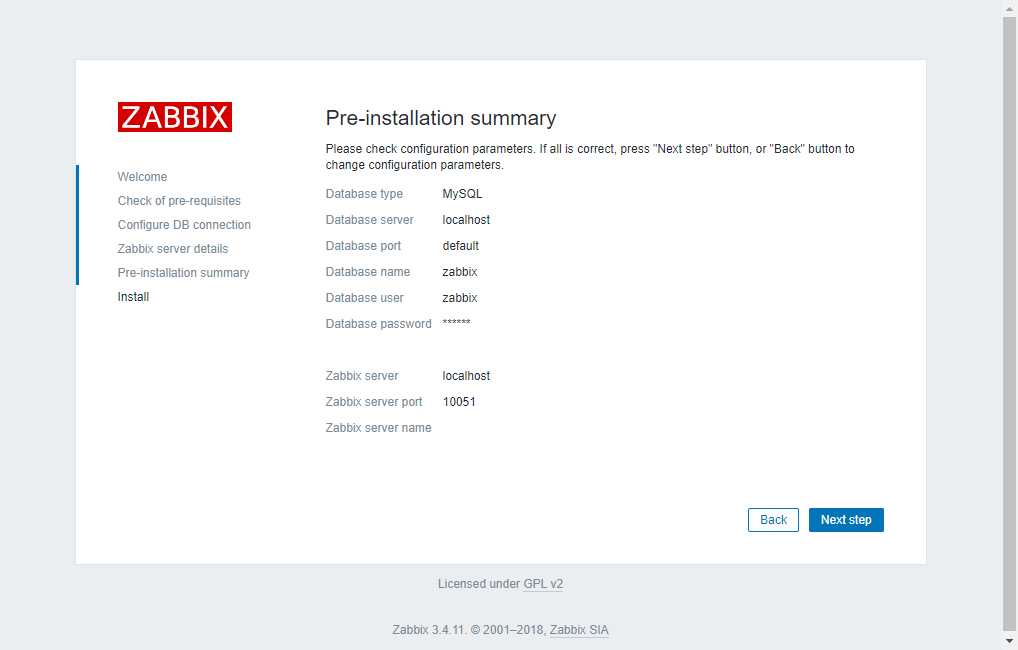Click the masked Database password value
The image size is (1018, 650).
tap(456, 322)
